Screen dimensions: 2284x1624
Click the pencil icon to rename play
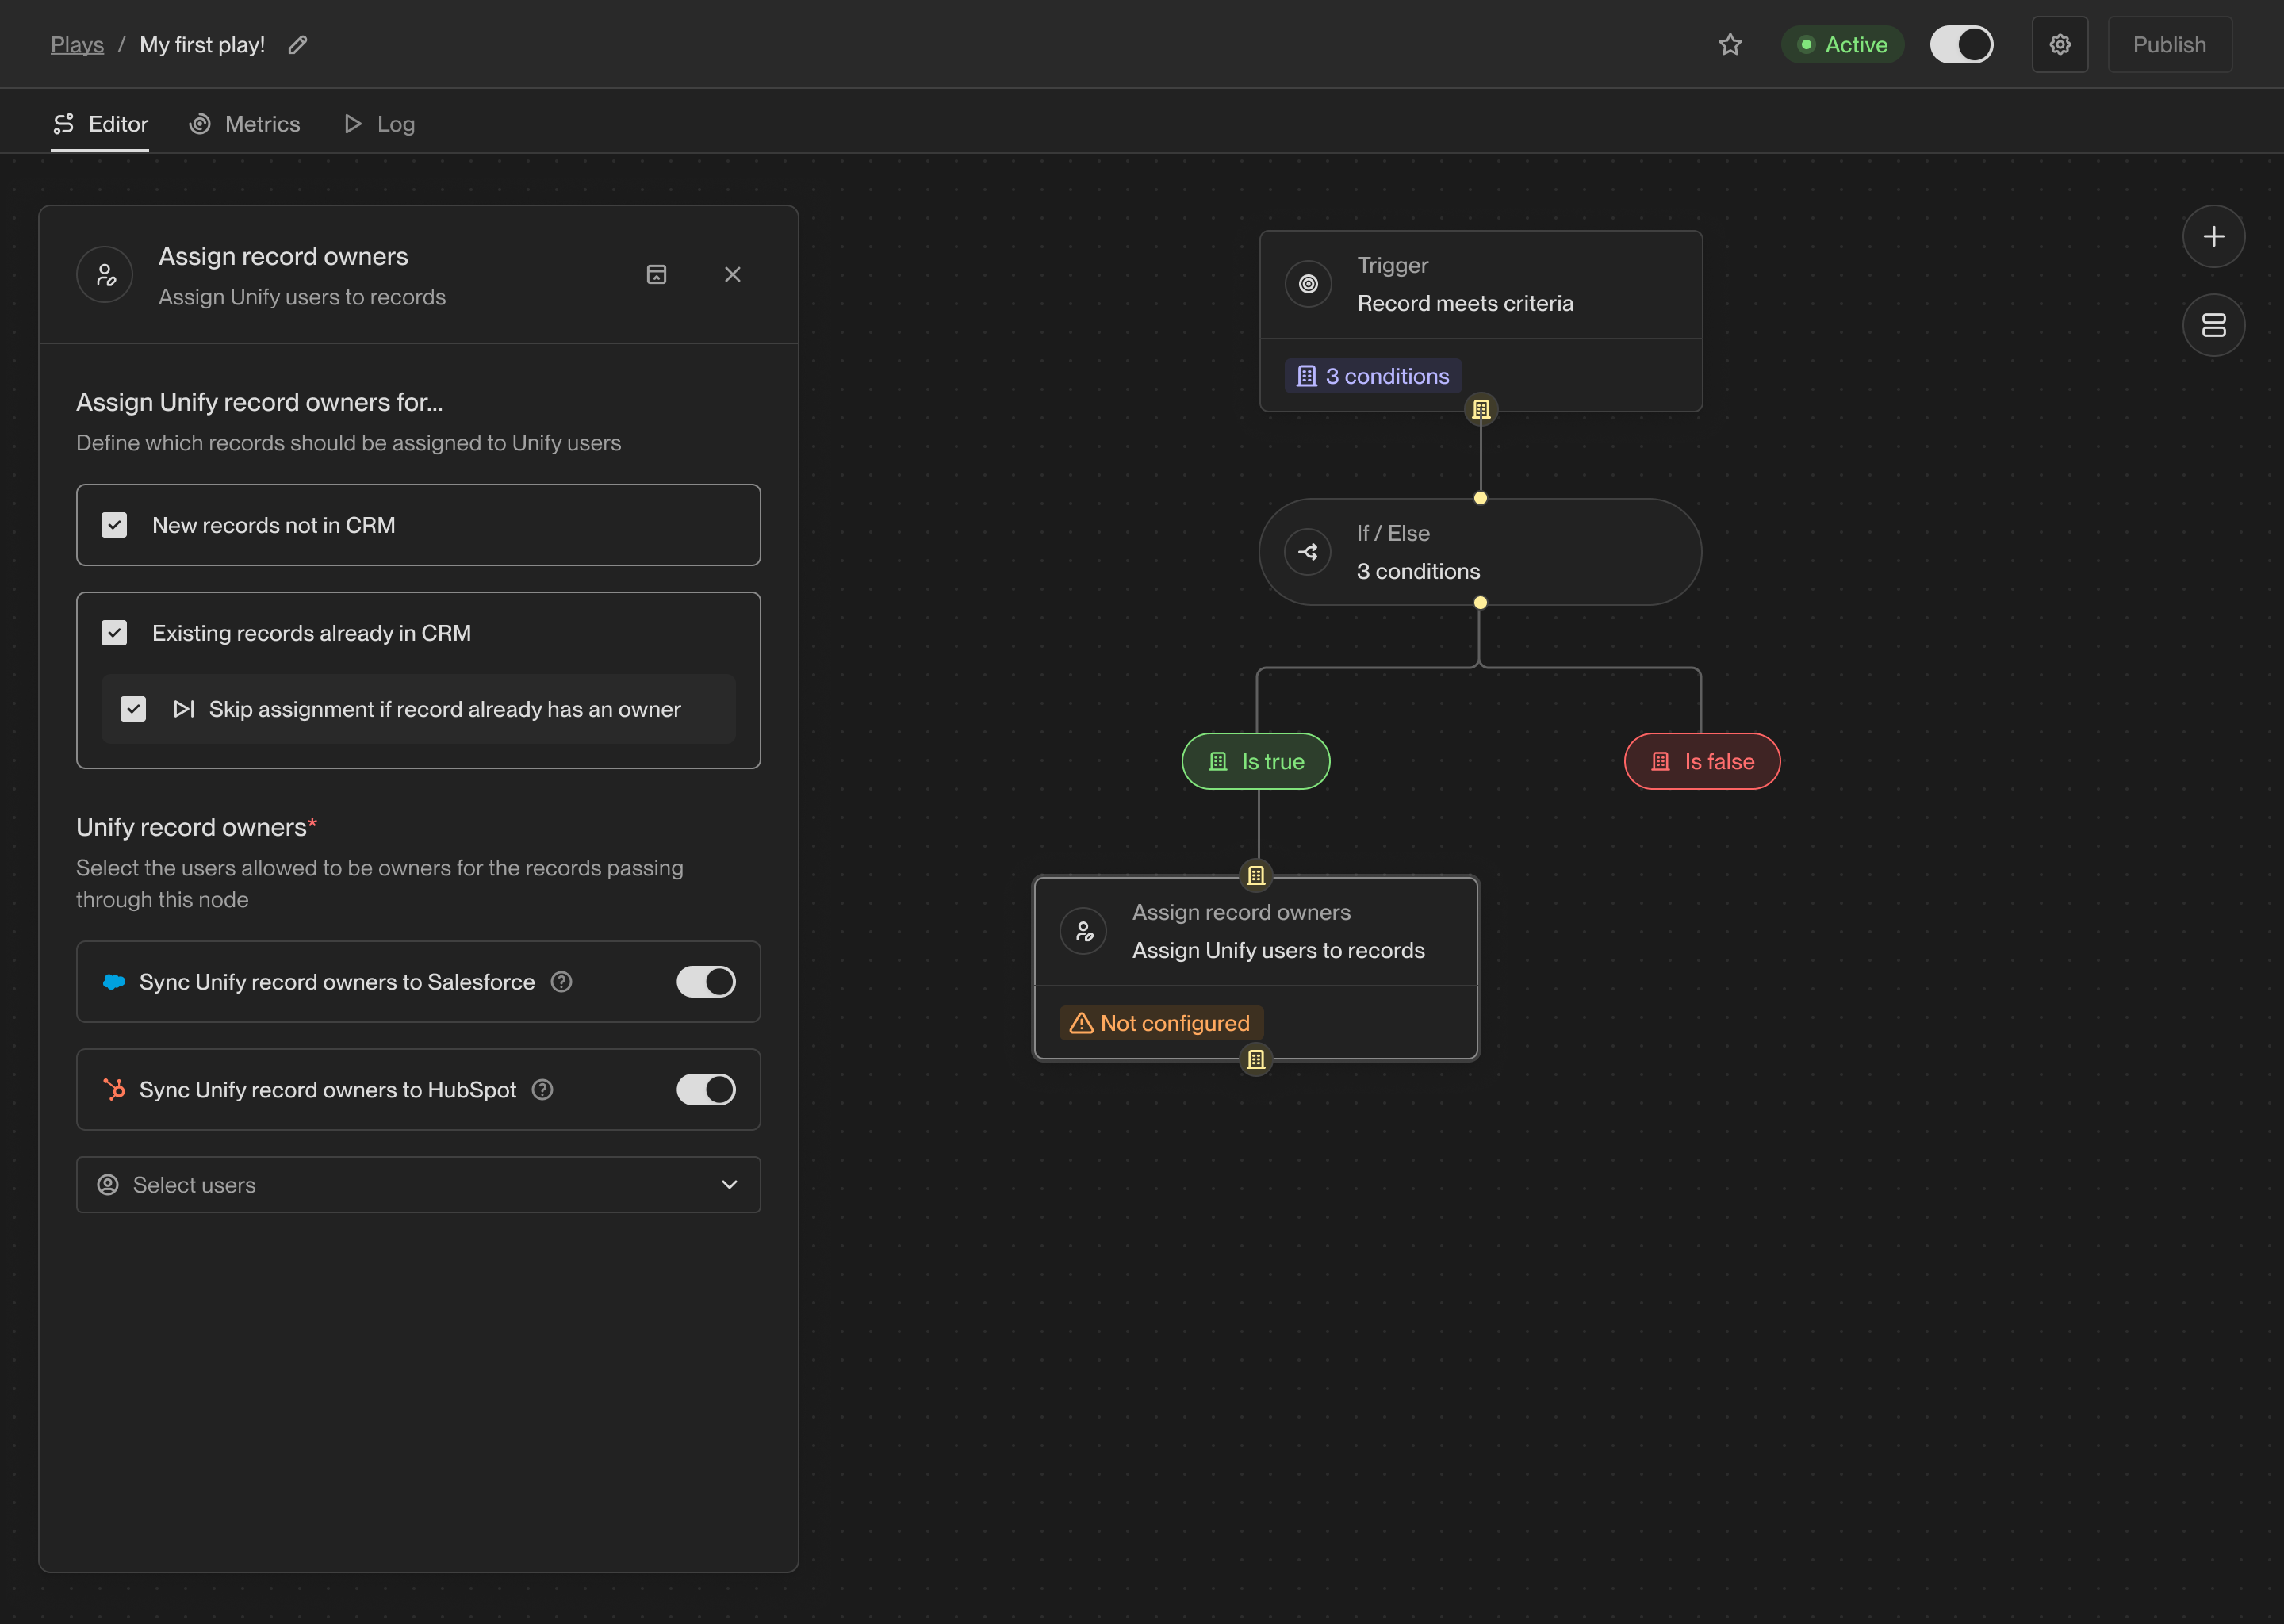pyautogui.click(x=297, y=45)
